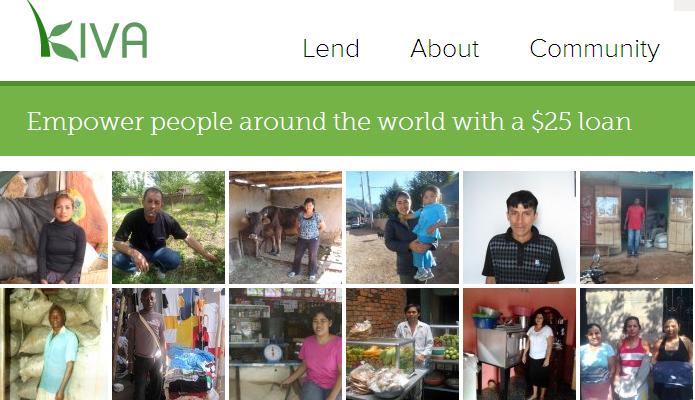This screenshot has width=695, height=400.
Task: Open photo of man at fruit stall
Action: pyautogui.click(x=402, y=344)
